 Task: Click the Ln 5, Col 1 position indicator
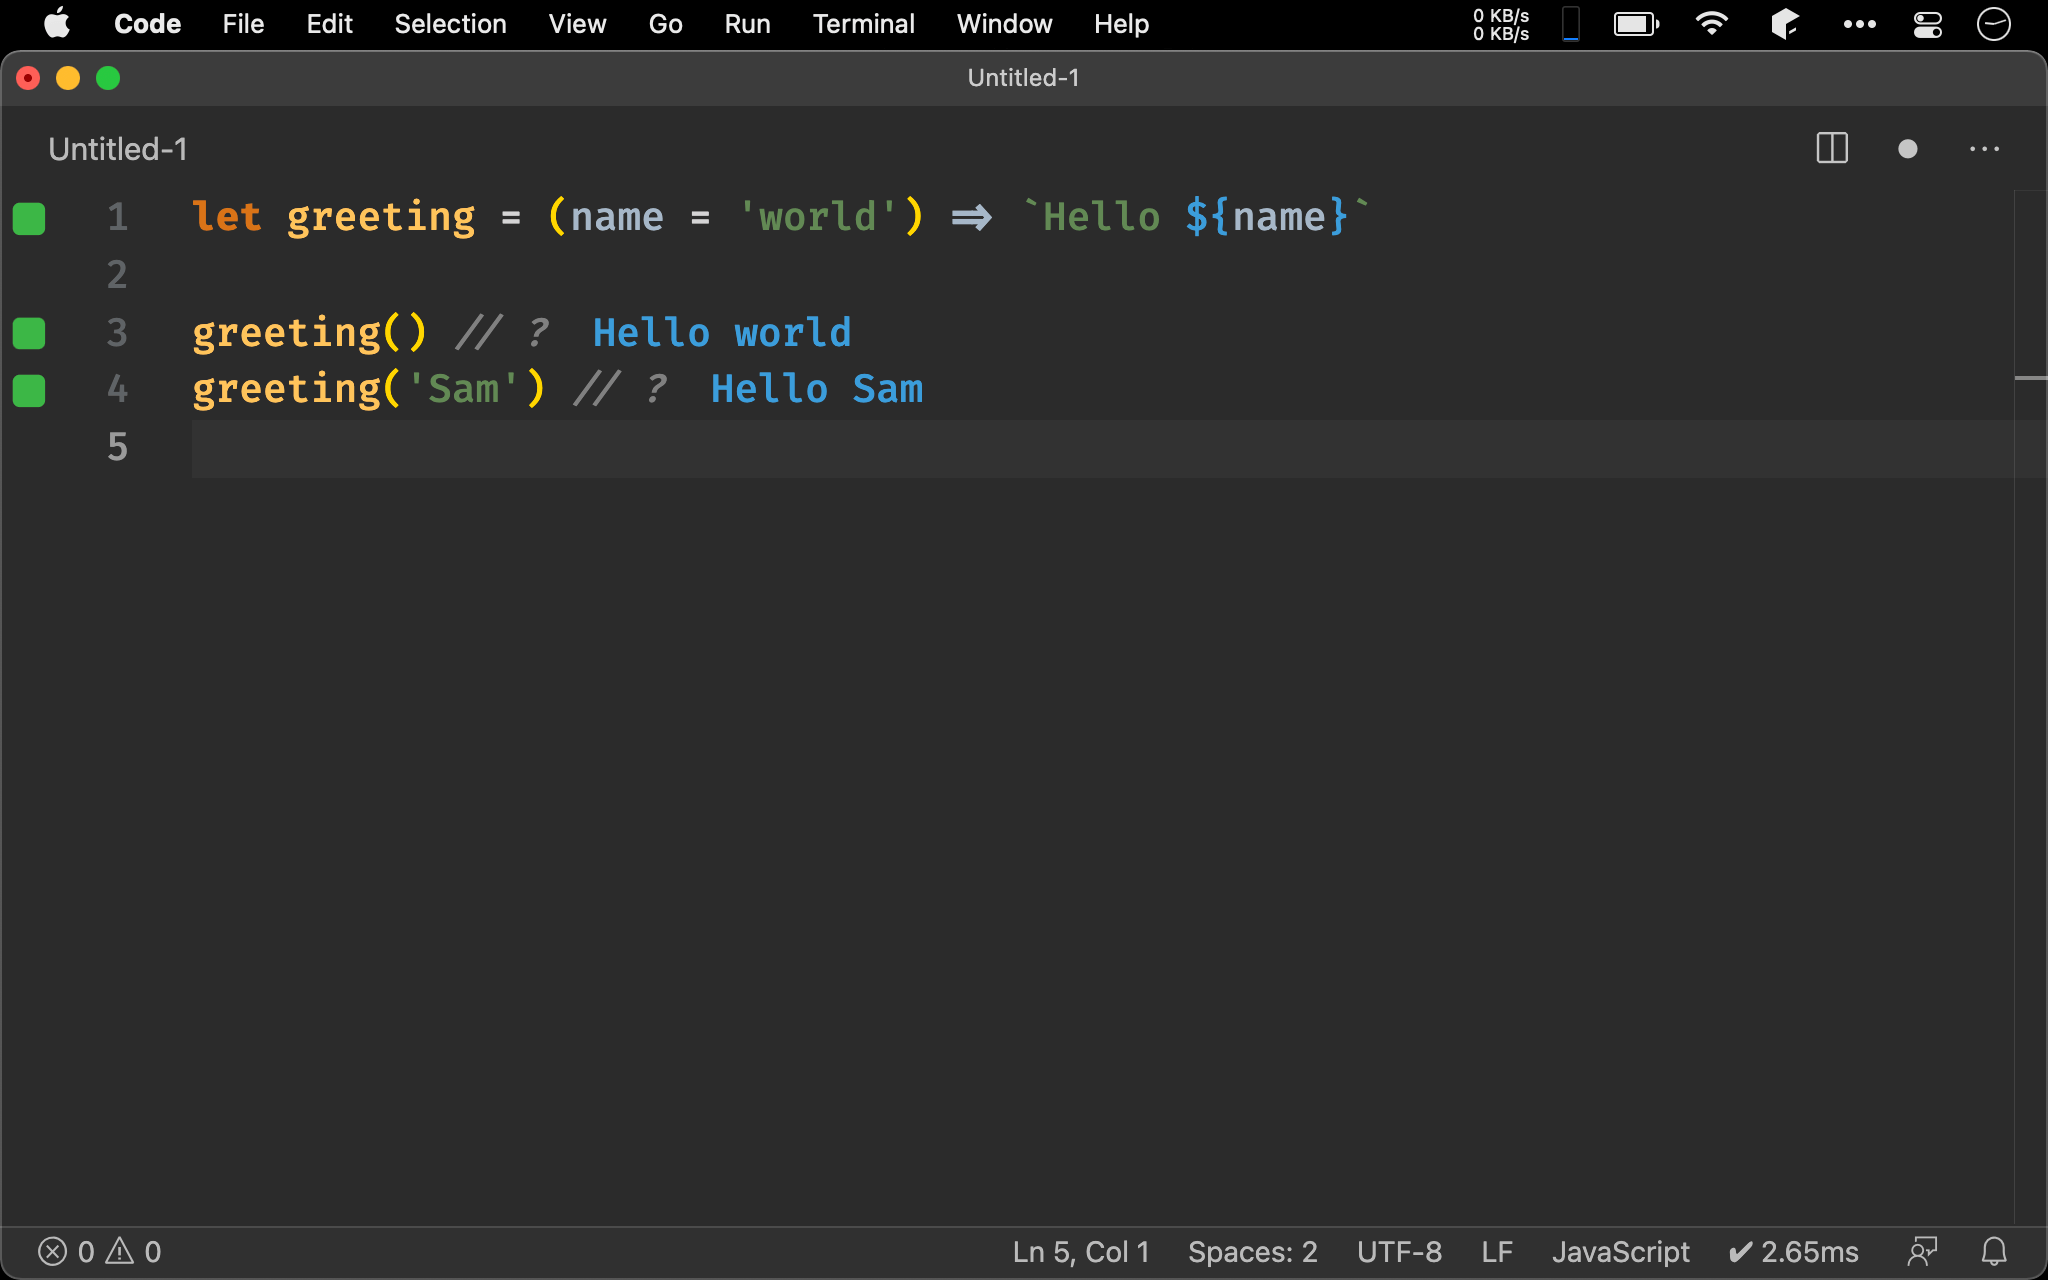click(1081, 1251)
